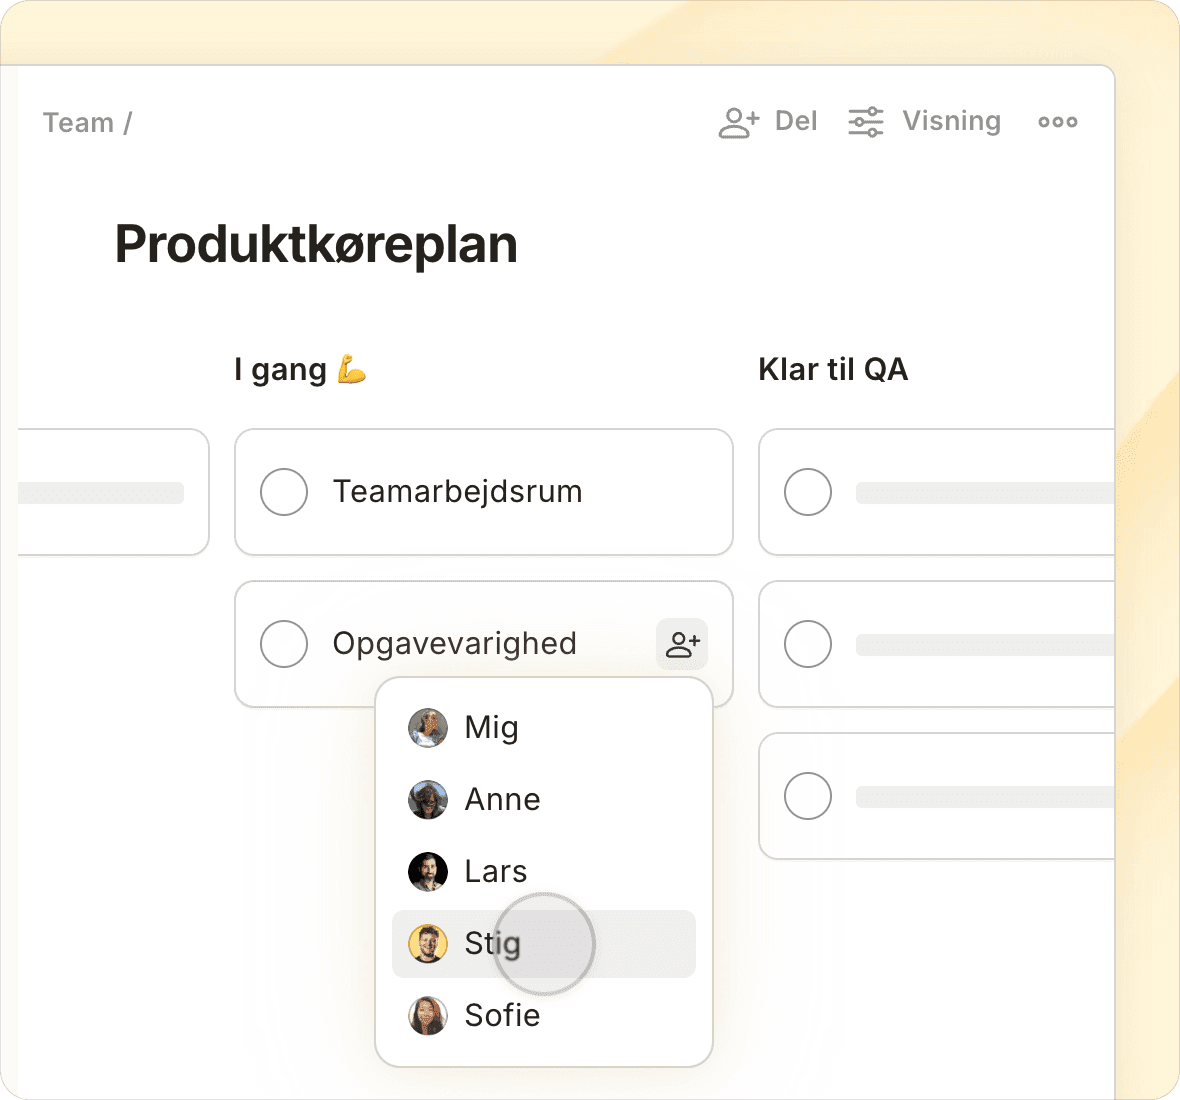Select Mig from the assignee dropdown
The height and width of the screenshot is (1100, 1180).
click(491, 727)
